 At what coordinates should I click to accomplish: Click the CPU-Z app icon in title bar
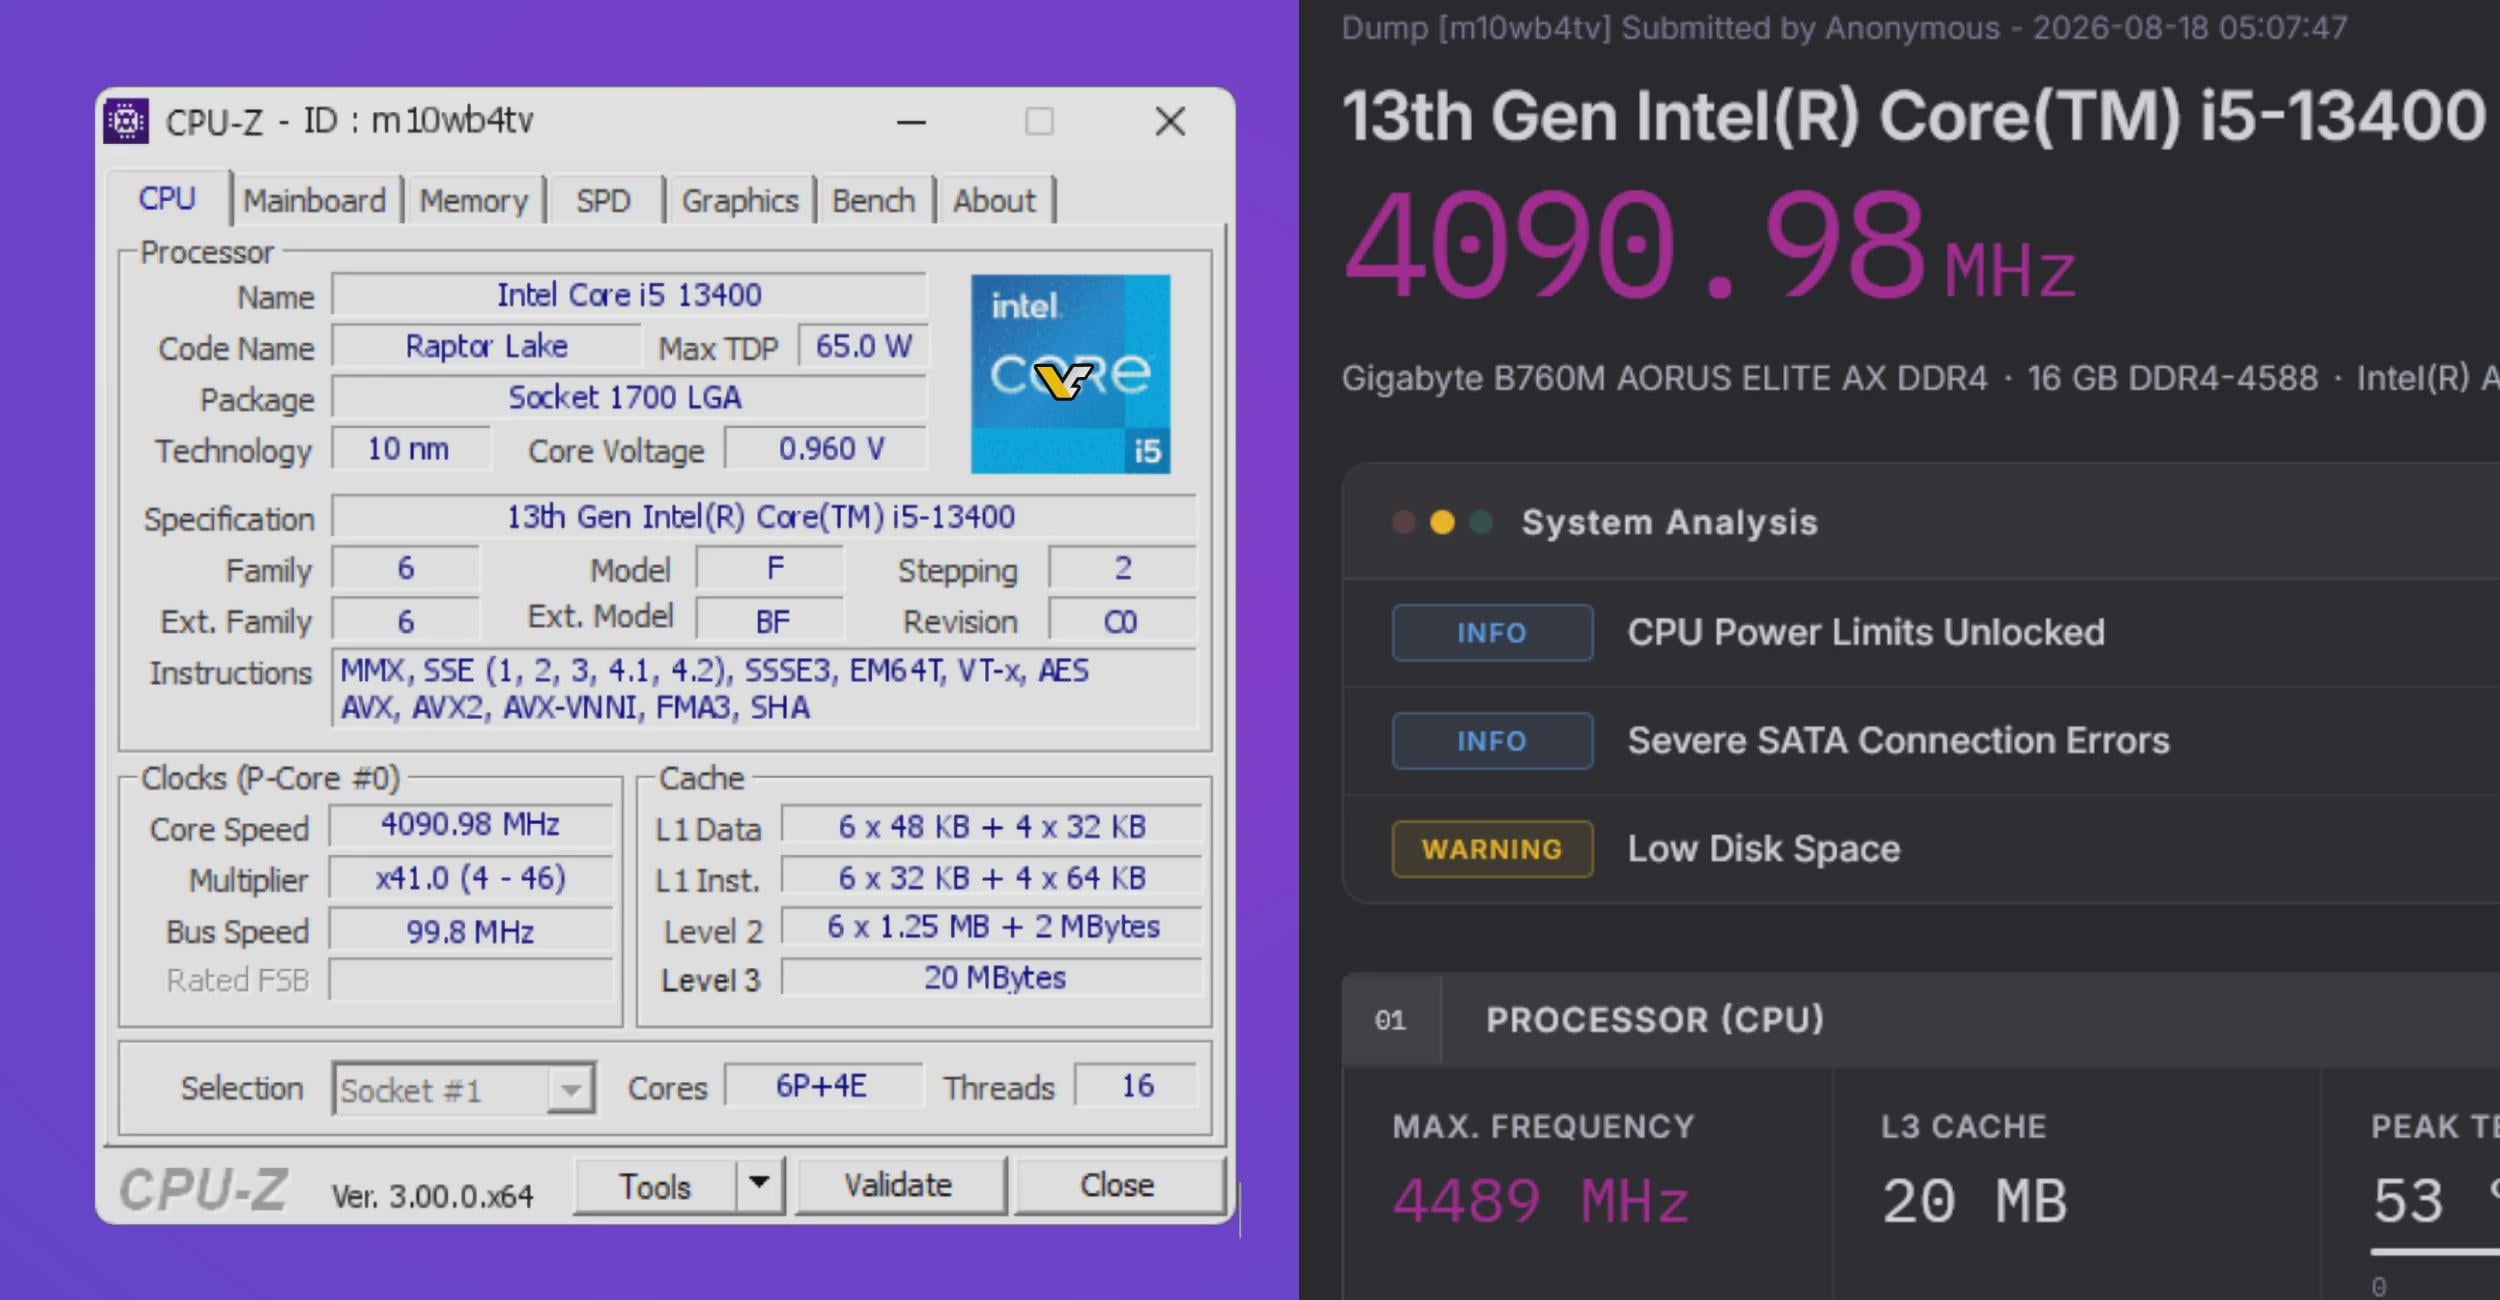click(126, 121)
